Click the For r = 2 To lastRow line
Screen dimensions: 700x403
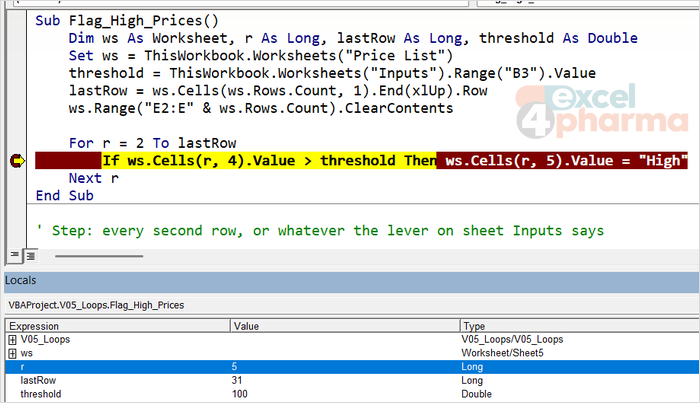click(152, 143)
